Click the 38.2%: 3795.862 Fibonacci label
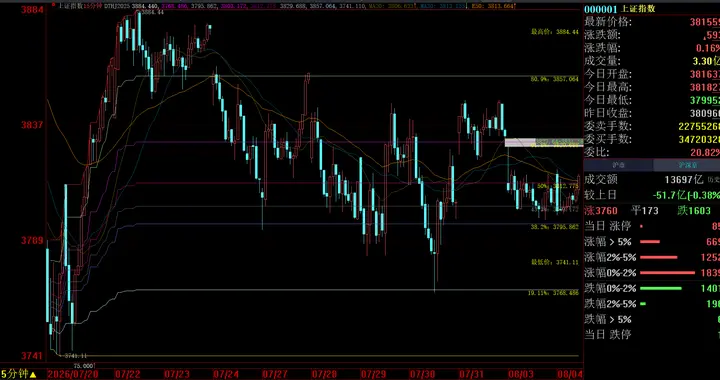Image resolution: width=720 pixels, height=380 pixels. click(555, 227)
